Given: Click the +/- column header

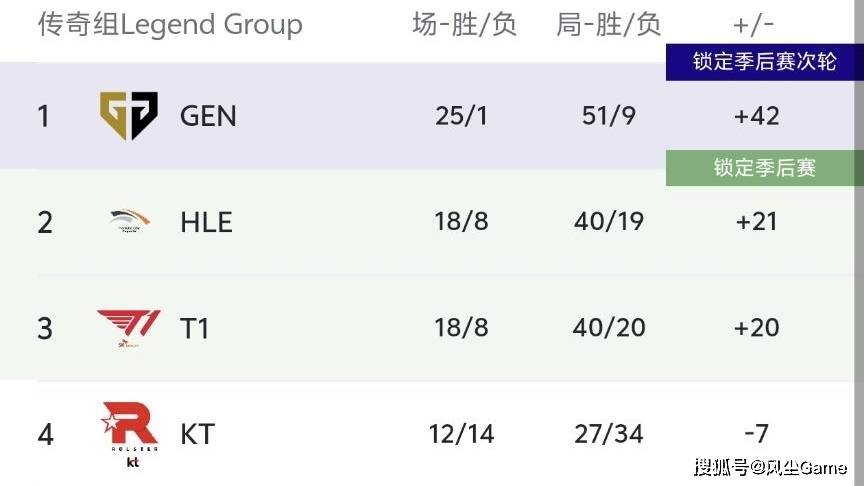Looking at the screenshot, I should 753,25.
